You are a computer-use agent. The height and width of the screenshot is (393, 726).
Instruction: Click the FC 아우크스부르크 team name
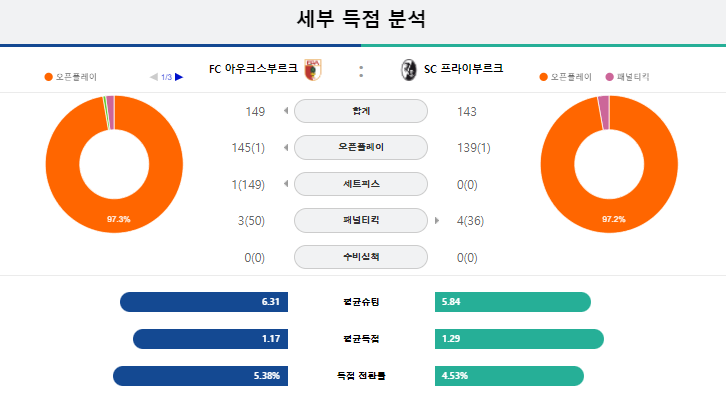253,69
